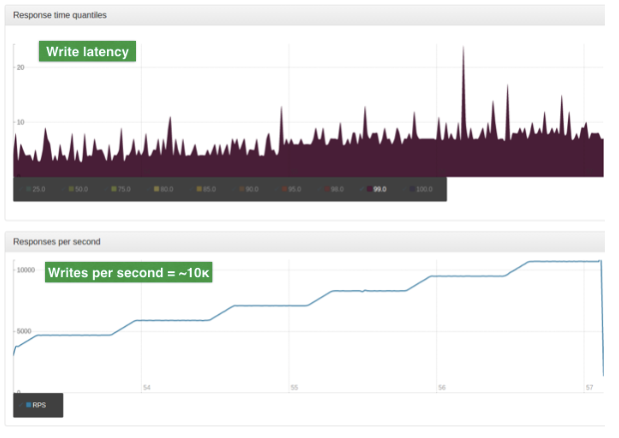Enable the 80.0 quantile series
The width and height of the screenshot is (619, 438).
(163, 189)
